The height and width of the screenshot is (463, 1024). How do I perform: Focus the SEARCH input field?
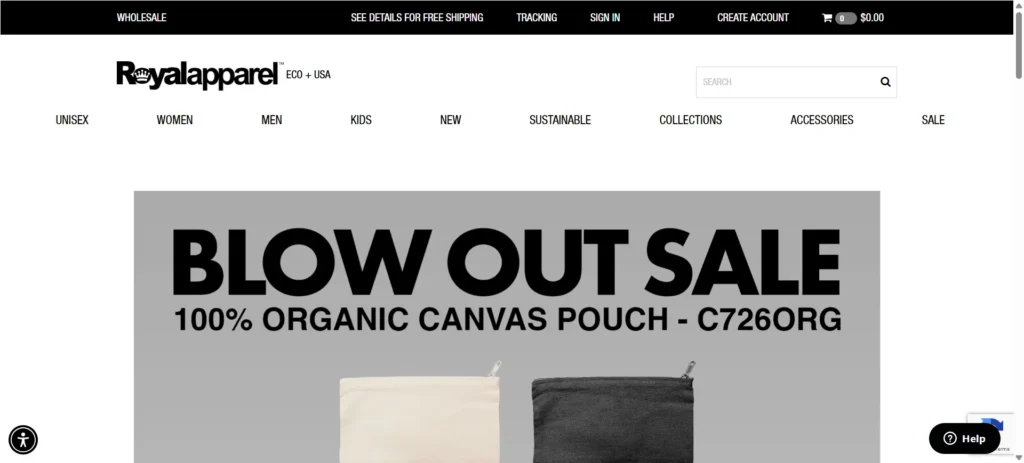(787, 82)
